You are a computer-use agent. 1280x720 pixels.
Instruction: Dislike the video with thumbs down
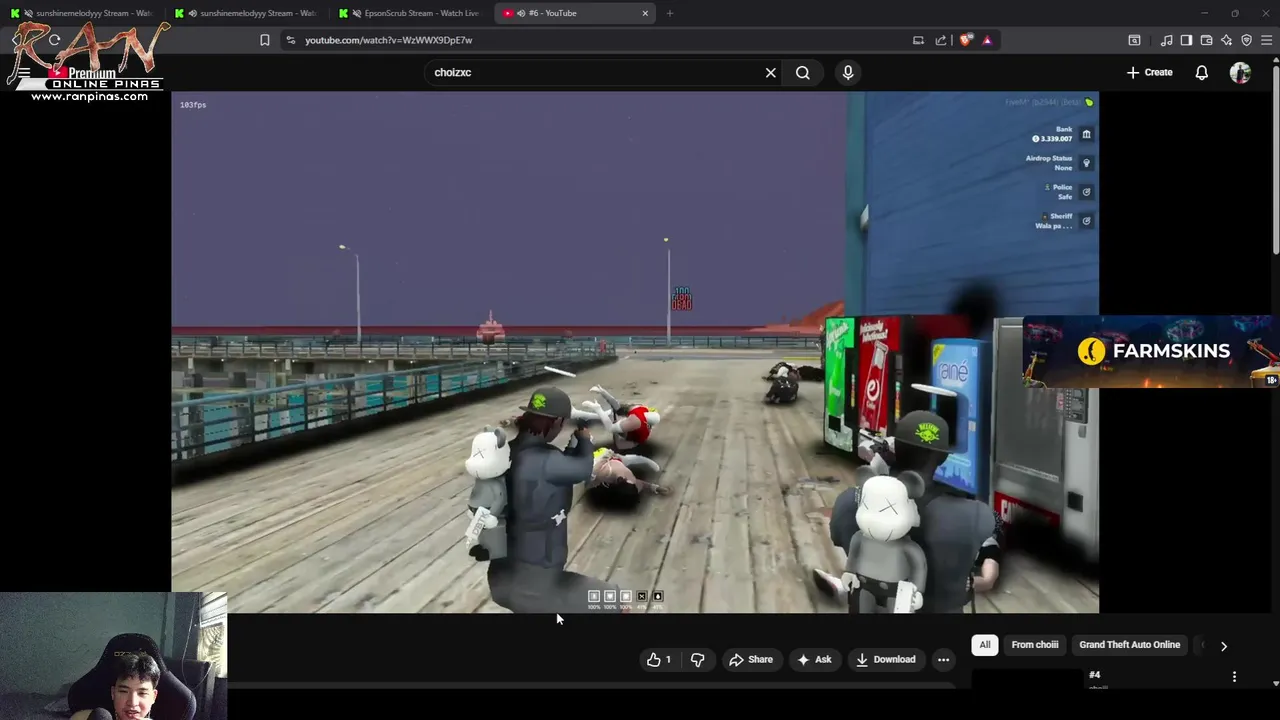pos(697,659)
